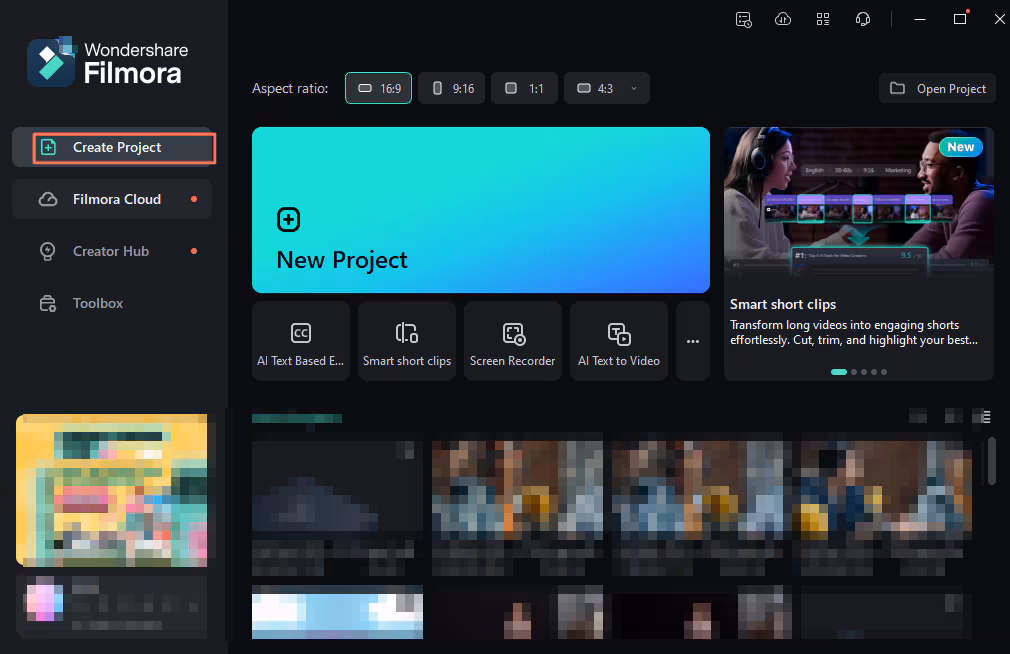The width and height of the screenshot is (1010, 654).
Task: Click the Screen Recorder tool icon
Action: tap(513, 334)
